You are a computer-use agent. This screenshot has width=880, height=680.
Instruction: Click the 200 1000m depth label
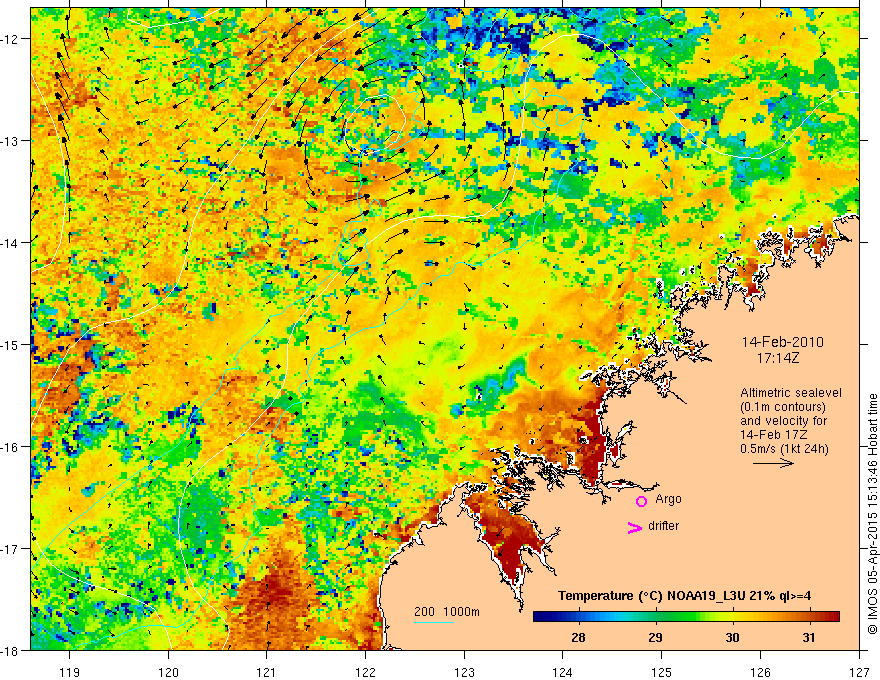pyautogui.click(x=447, y=612)
